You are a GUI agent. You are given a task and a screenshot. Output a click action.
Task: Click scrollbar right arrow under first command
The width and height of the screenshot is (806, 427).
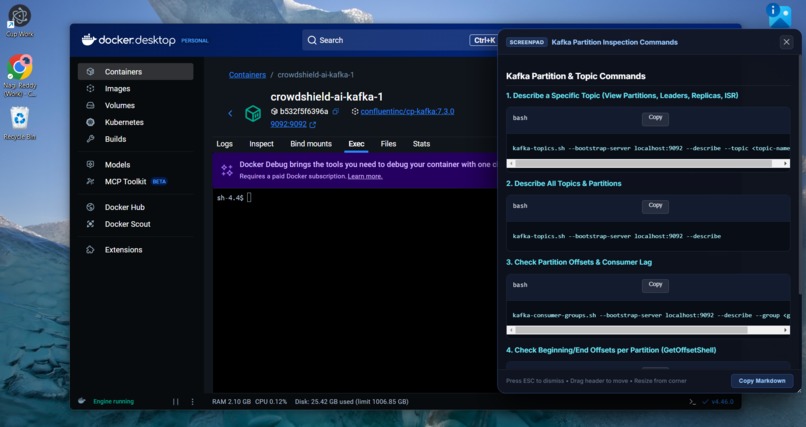pos(786,163)
